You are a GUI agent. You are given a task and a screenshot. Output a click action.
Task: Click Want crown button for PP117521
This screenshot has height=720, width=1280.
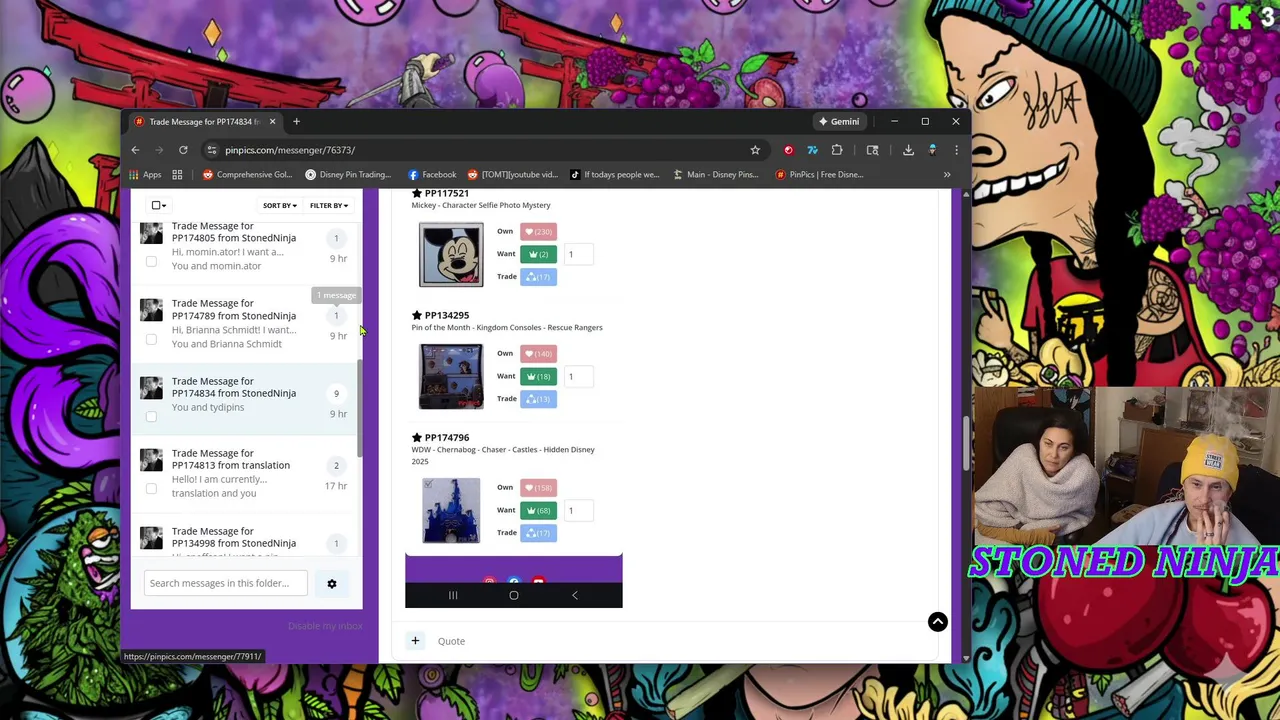(538, 254)
